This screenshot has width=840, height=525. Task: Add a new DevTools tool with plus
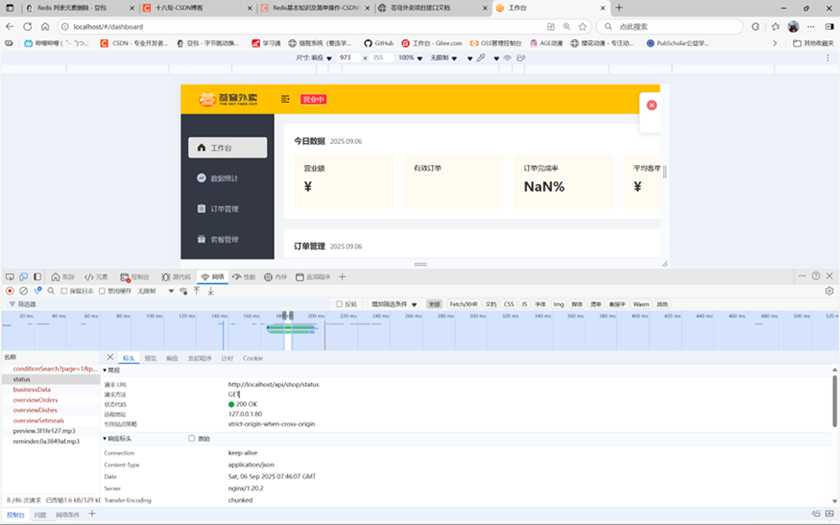tap(342, 277)
